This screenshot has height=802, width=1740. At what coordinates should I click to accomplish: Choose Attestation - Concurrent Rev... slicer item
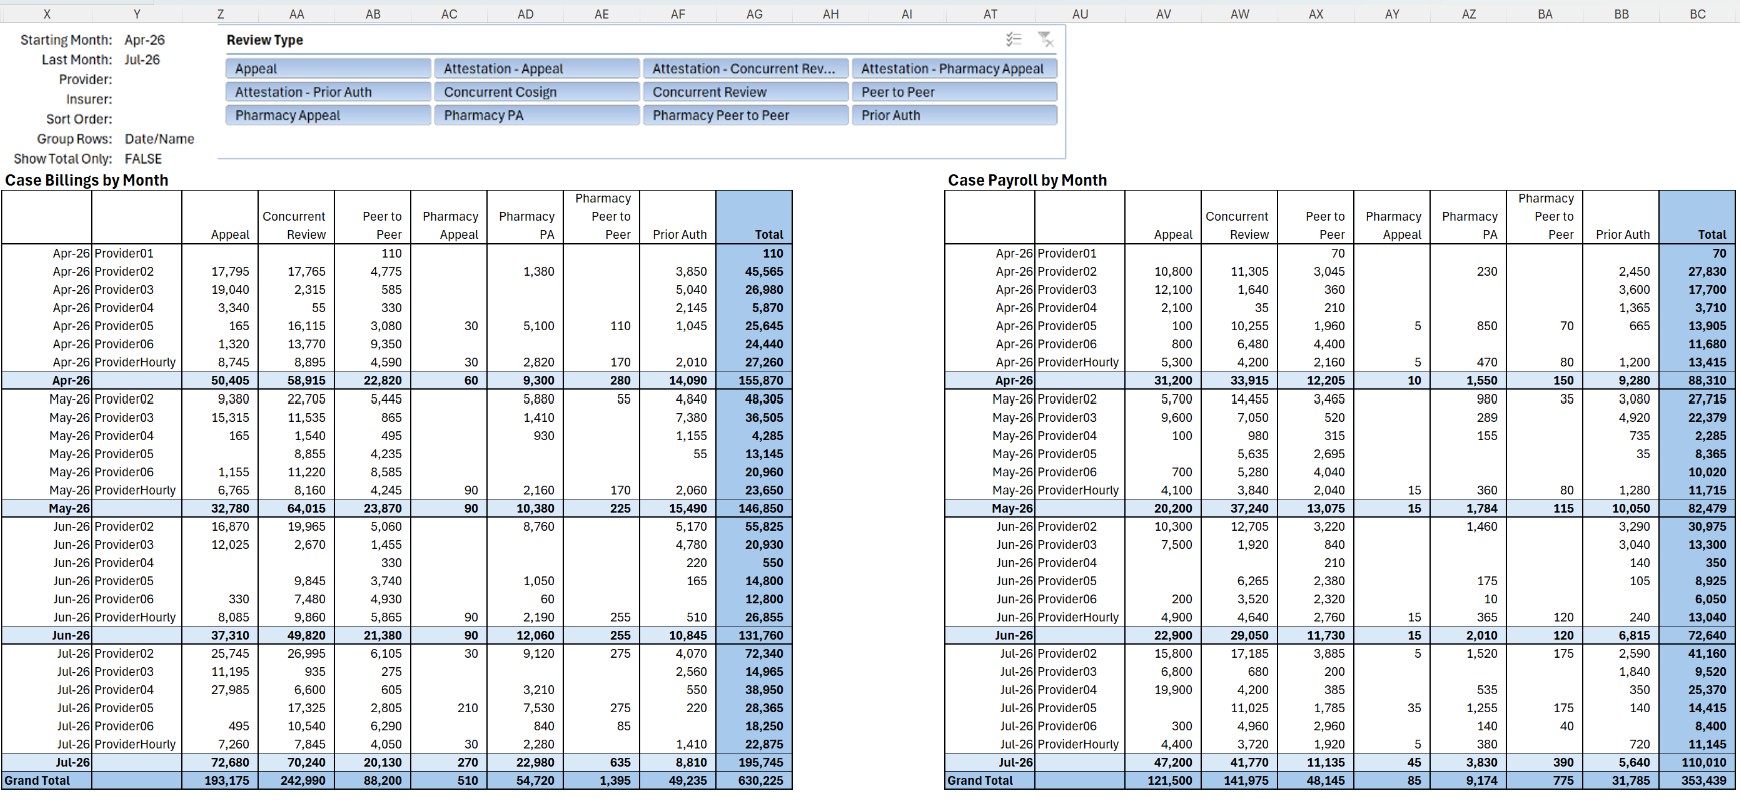748,68
